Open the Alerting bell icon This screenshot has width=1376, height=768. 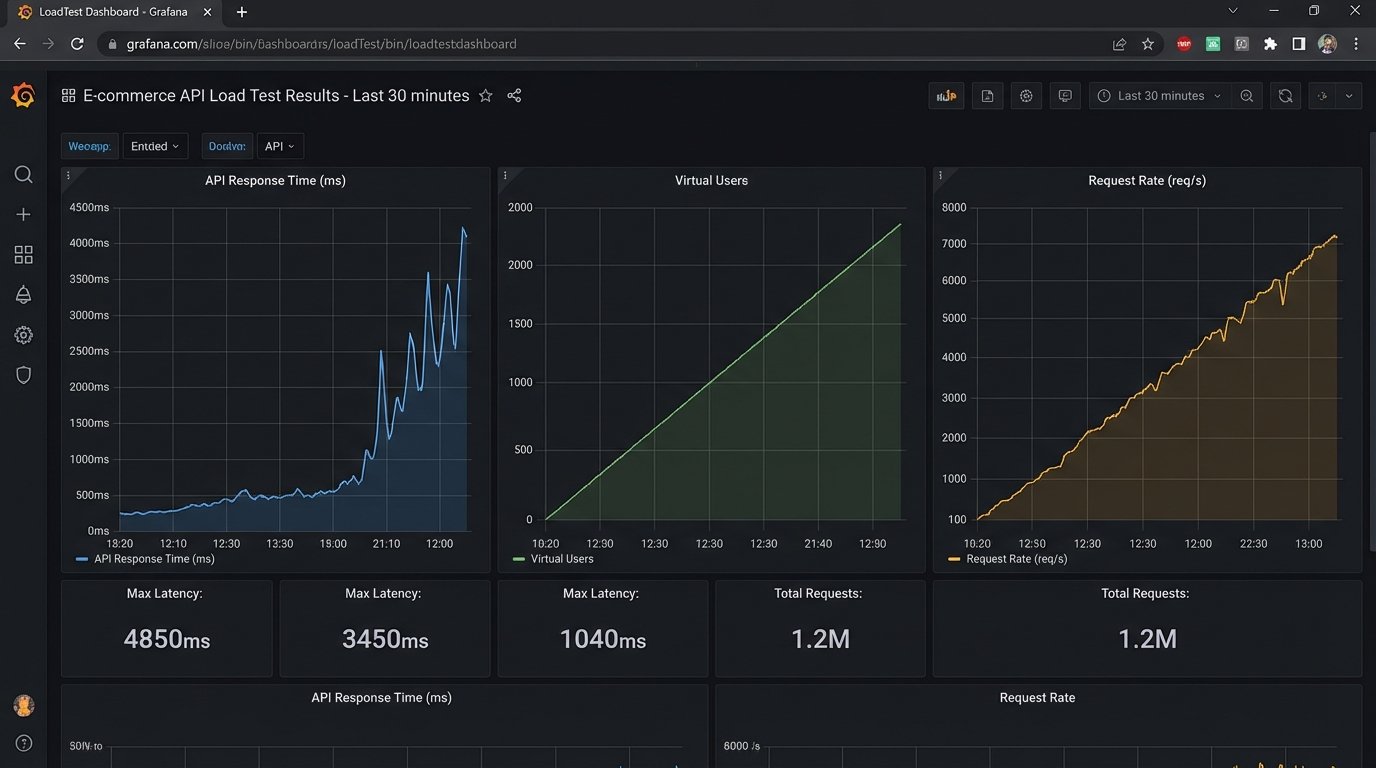pyautogui.click(x=24, y=295)
